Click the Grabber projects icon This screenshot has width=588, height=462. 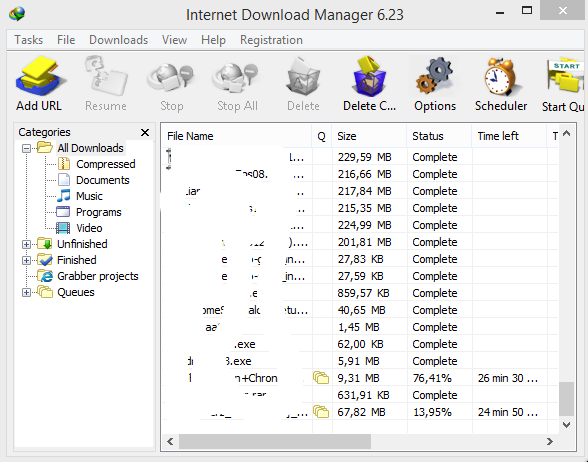(x=45, y=276)
